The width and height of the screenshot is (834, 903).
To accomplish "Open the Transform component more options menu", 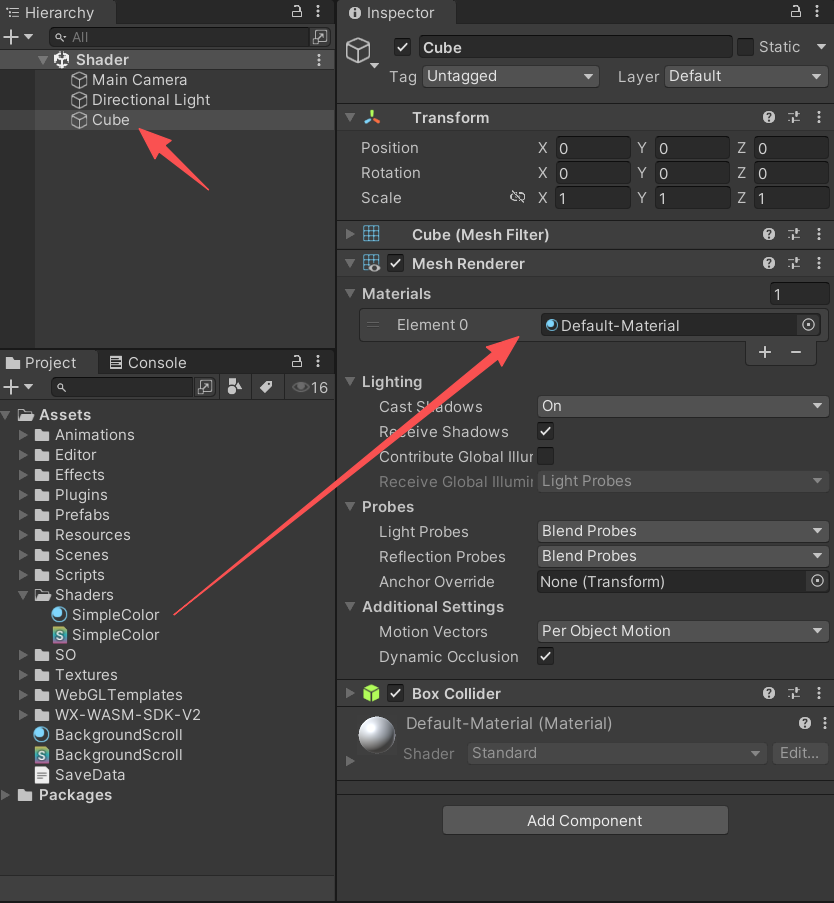I will pyautogui.click(x=820, y=117).
